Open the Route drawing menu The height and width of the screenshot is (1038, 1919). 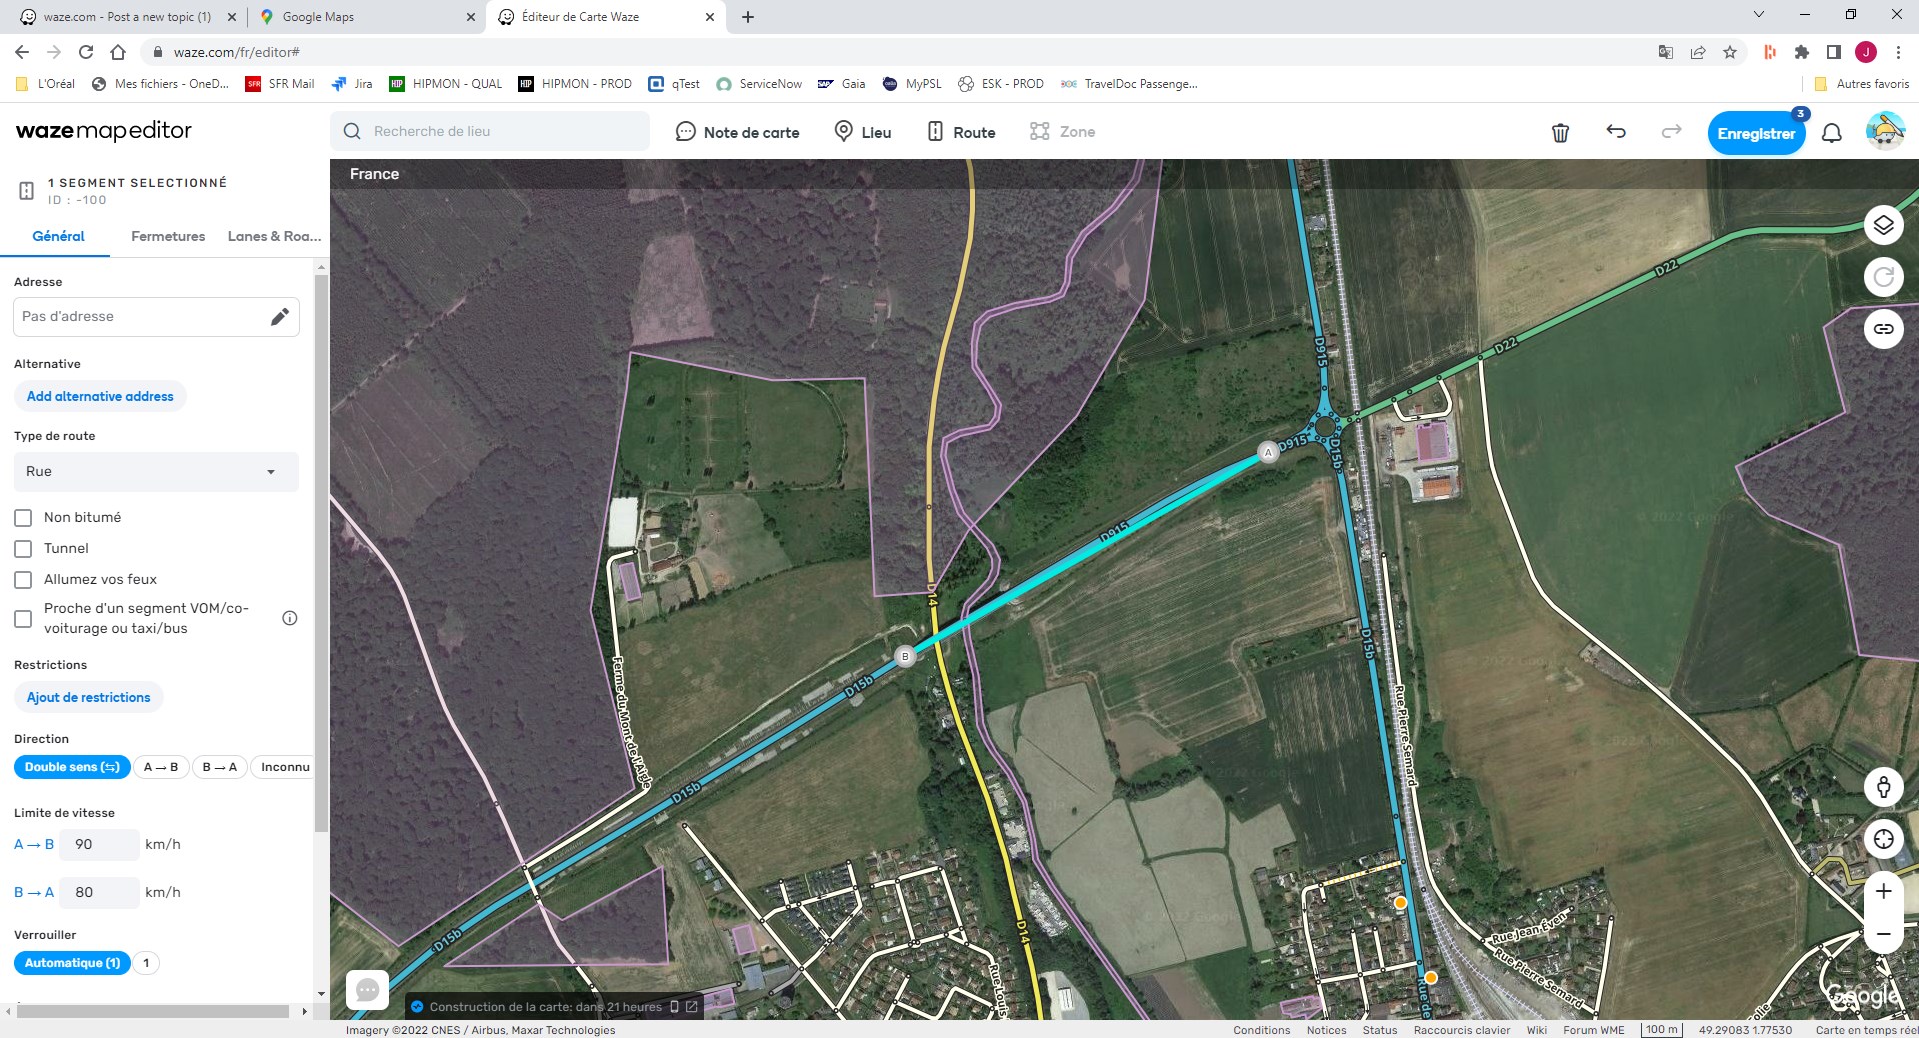(x=961, y=132)
